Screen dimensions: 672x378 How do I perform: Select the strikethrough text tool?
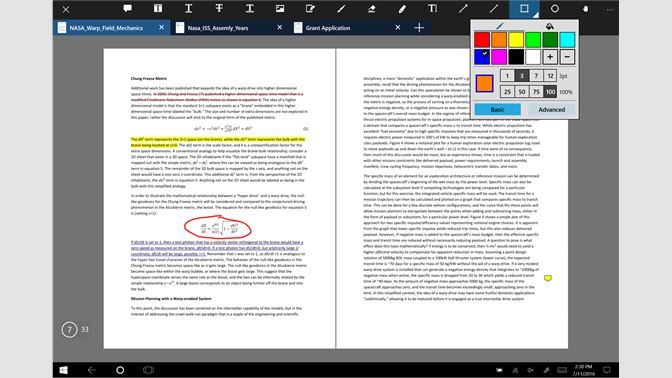click(x=219, y=9)
